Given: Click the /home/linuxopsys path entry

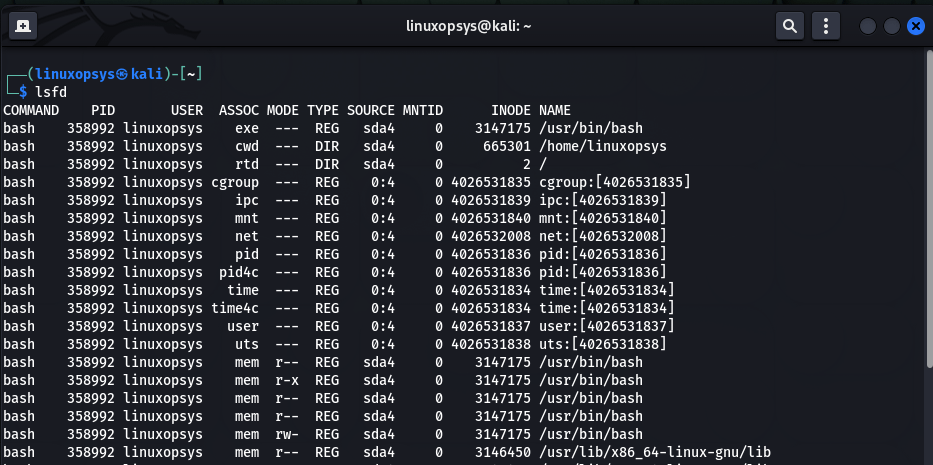Looking at the screenshot, I should pos(602,146).
